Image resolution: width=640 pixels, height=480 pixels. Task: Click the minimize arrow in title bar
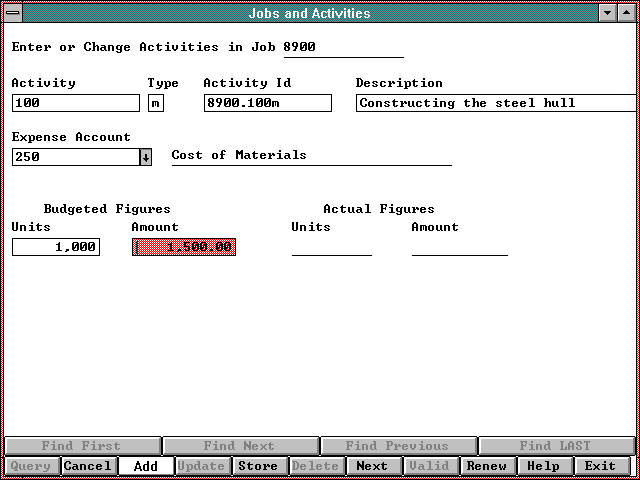(x=608, y=13)
